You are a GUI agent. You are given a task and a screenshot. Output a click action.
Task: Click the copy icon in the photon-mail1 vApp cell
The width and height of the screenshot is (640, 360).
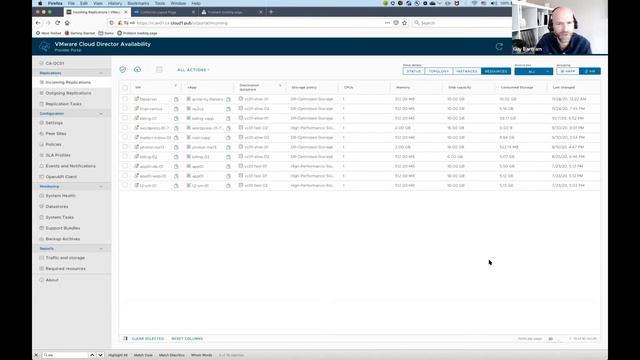coord(228,147)
